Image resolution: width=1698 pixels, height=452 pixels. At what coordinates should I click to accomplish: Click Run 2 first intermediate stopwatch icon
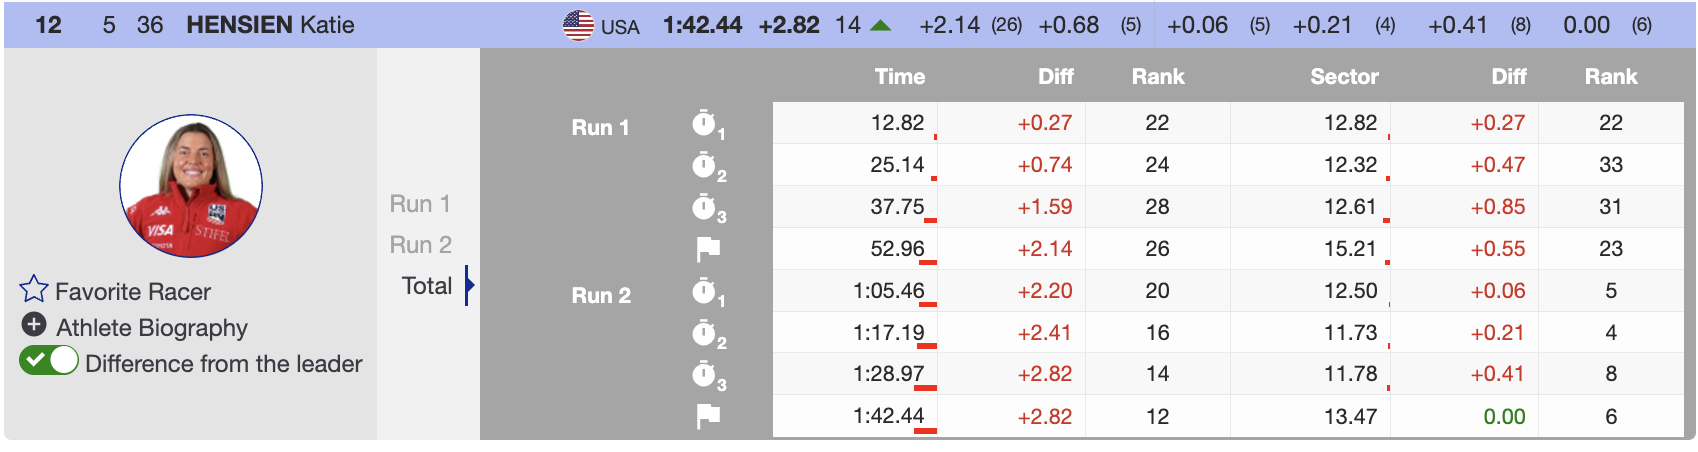(x=705, y=291)
